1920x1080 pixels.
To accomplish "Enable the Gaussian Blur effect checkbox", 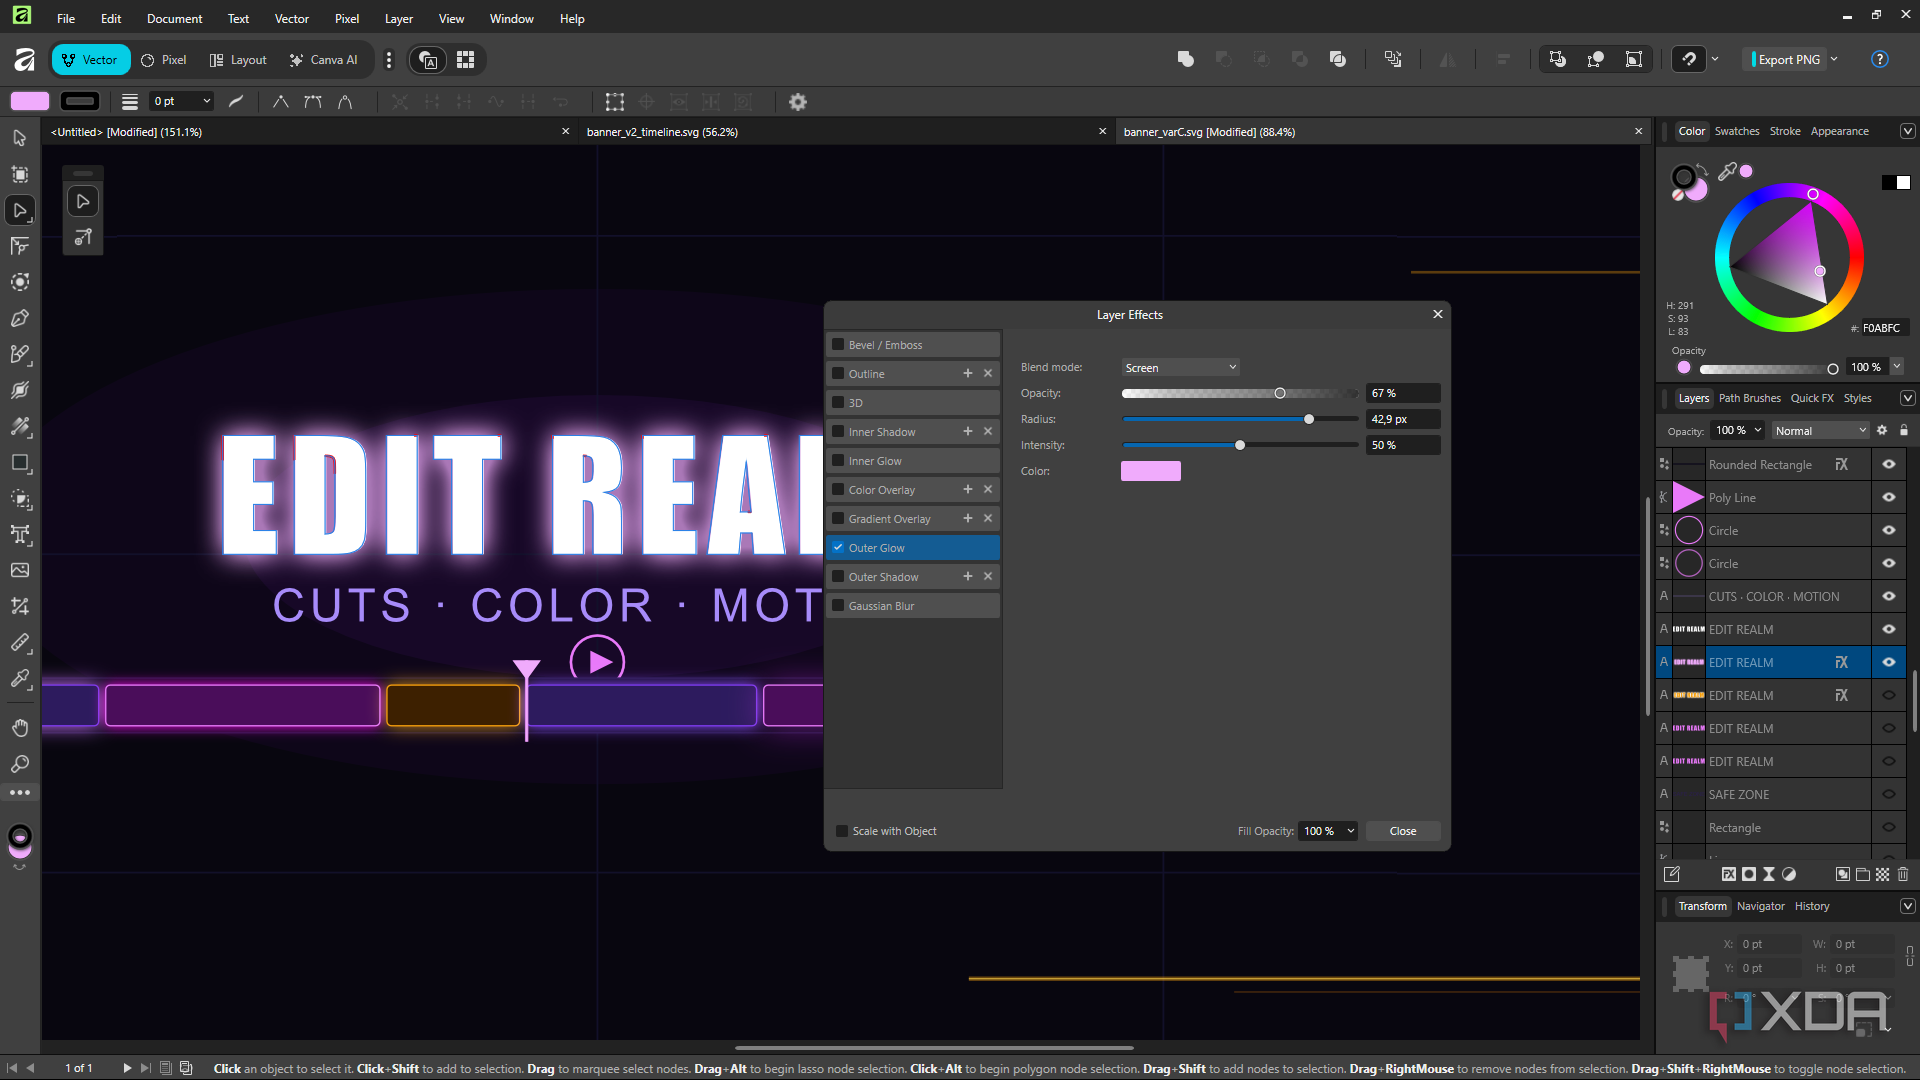I will [x=838, y=605].
